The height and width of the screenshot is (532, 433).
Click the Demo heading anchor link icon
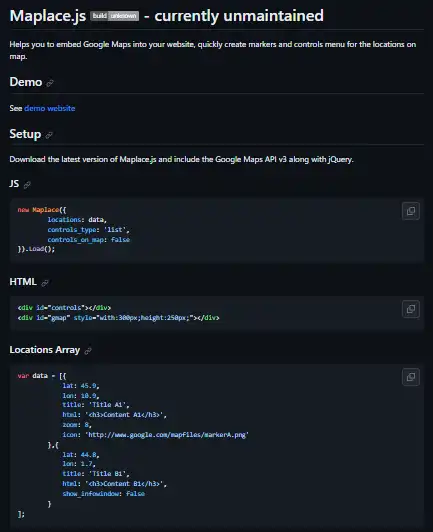50,83
